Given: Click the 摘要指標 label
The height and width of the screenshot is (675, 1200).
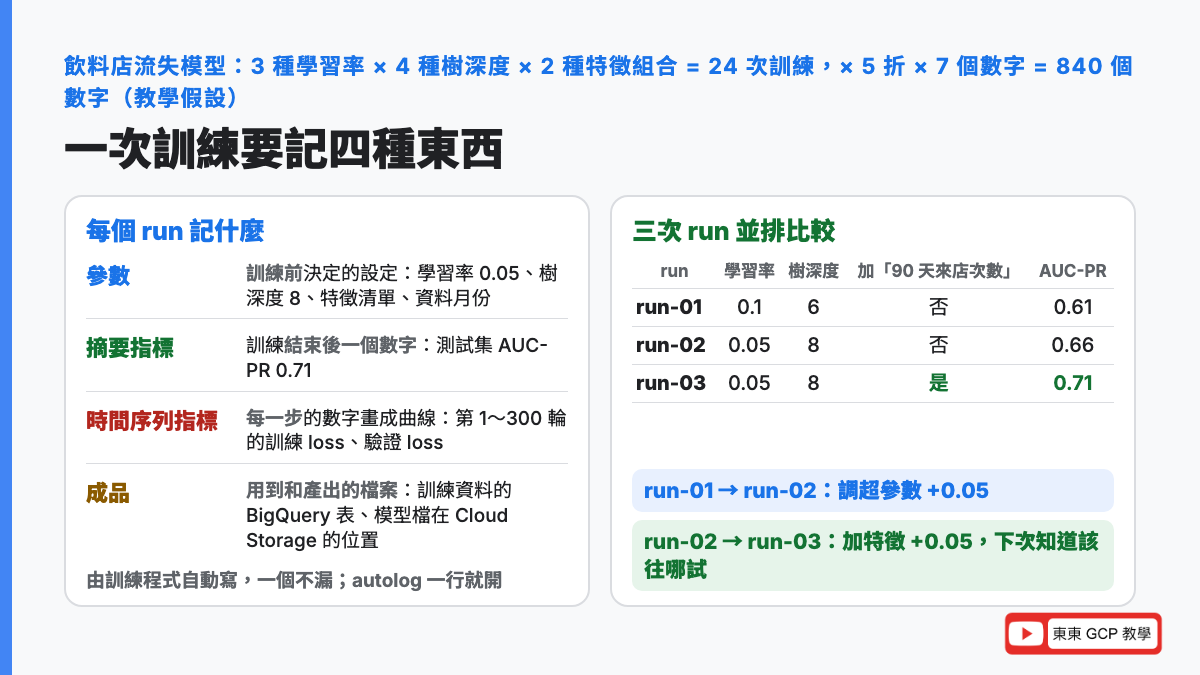Looking at the screenshot, I should coord(130,348).
